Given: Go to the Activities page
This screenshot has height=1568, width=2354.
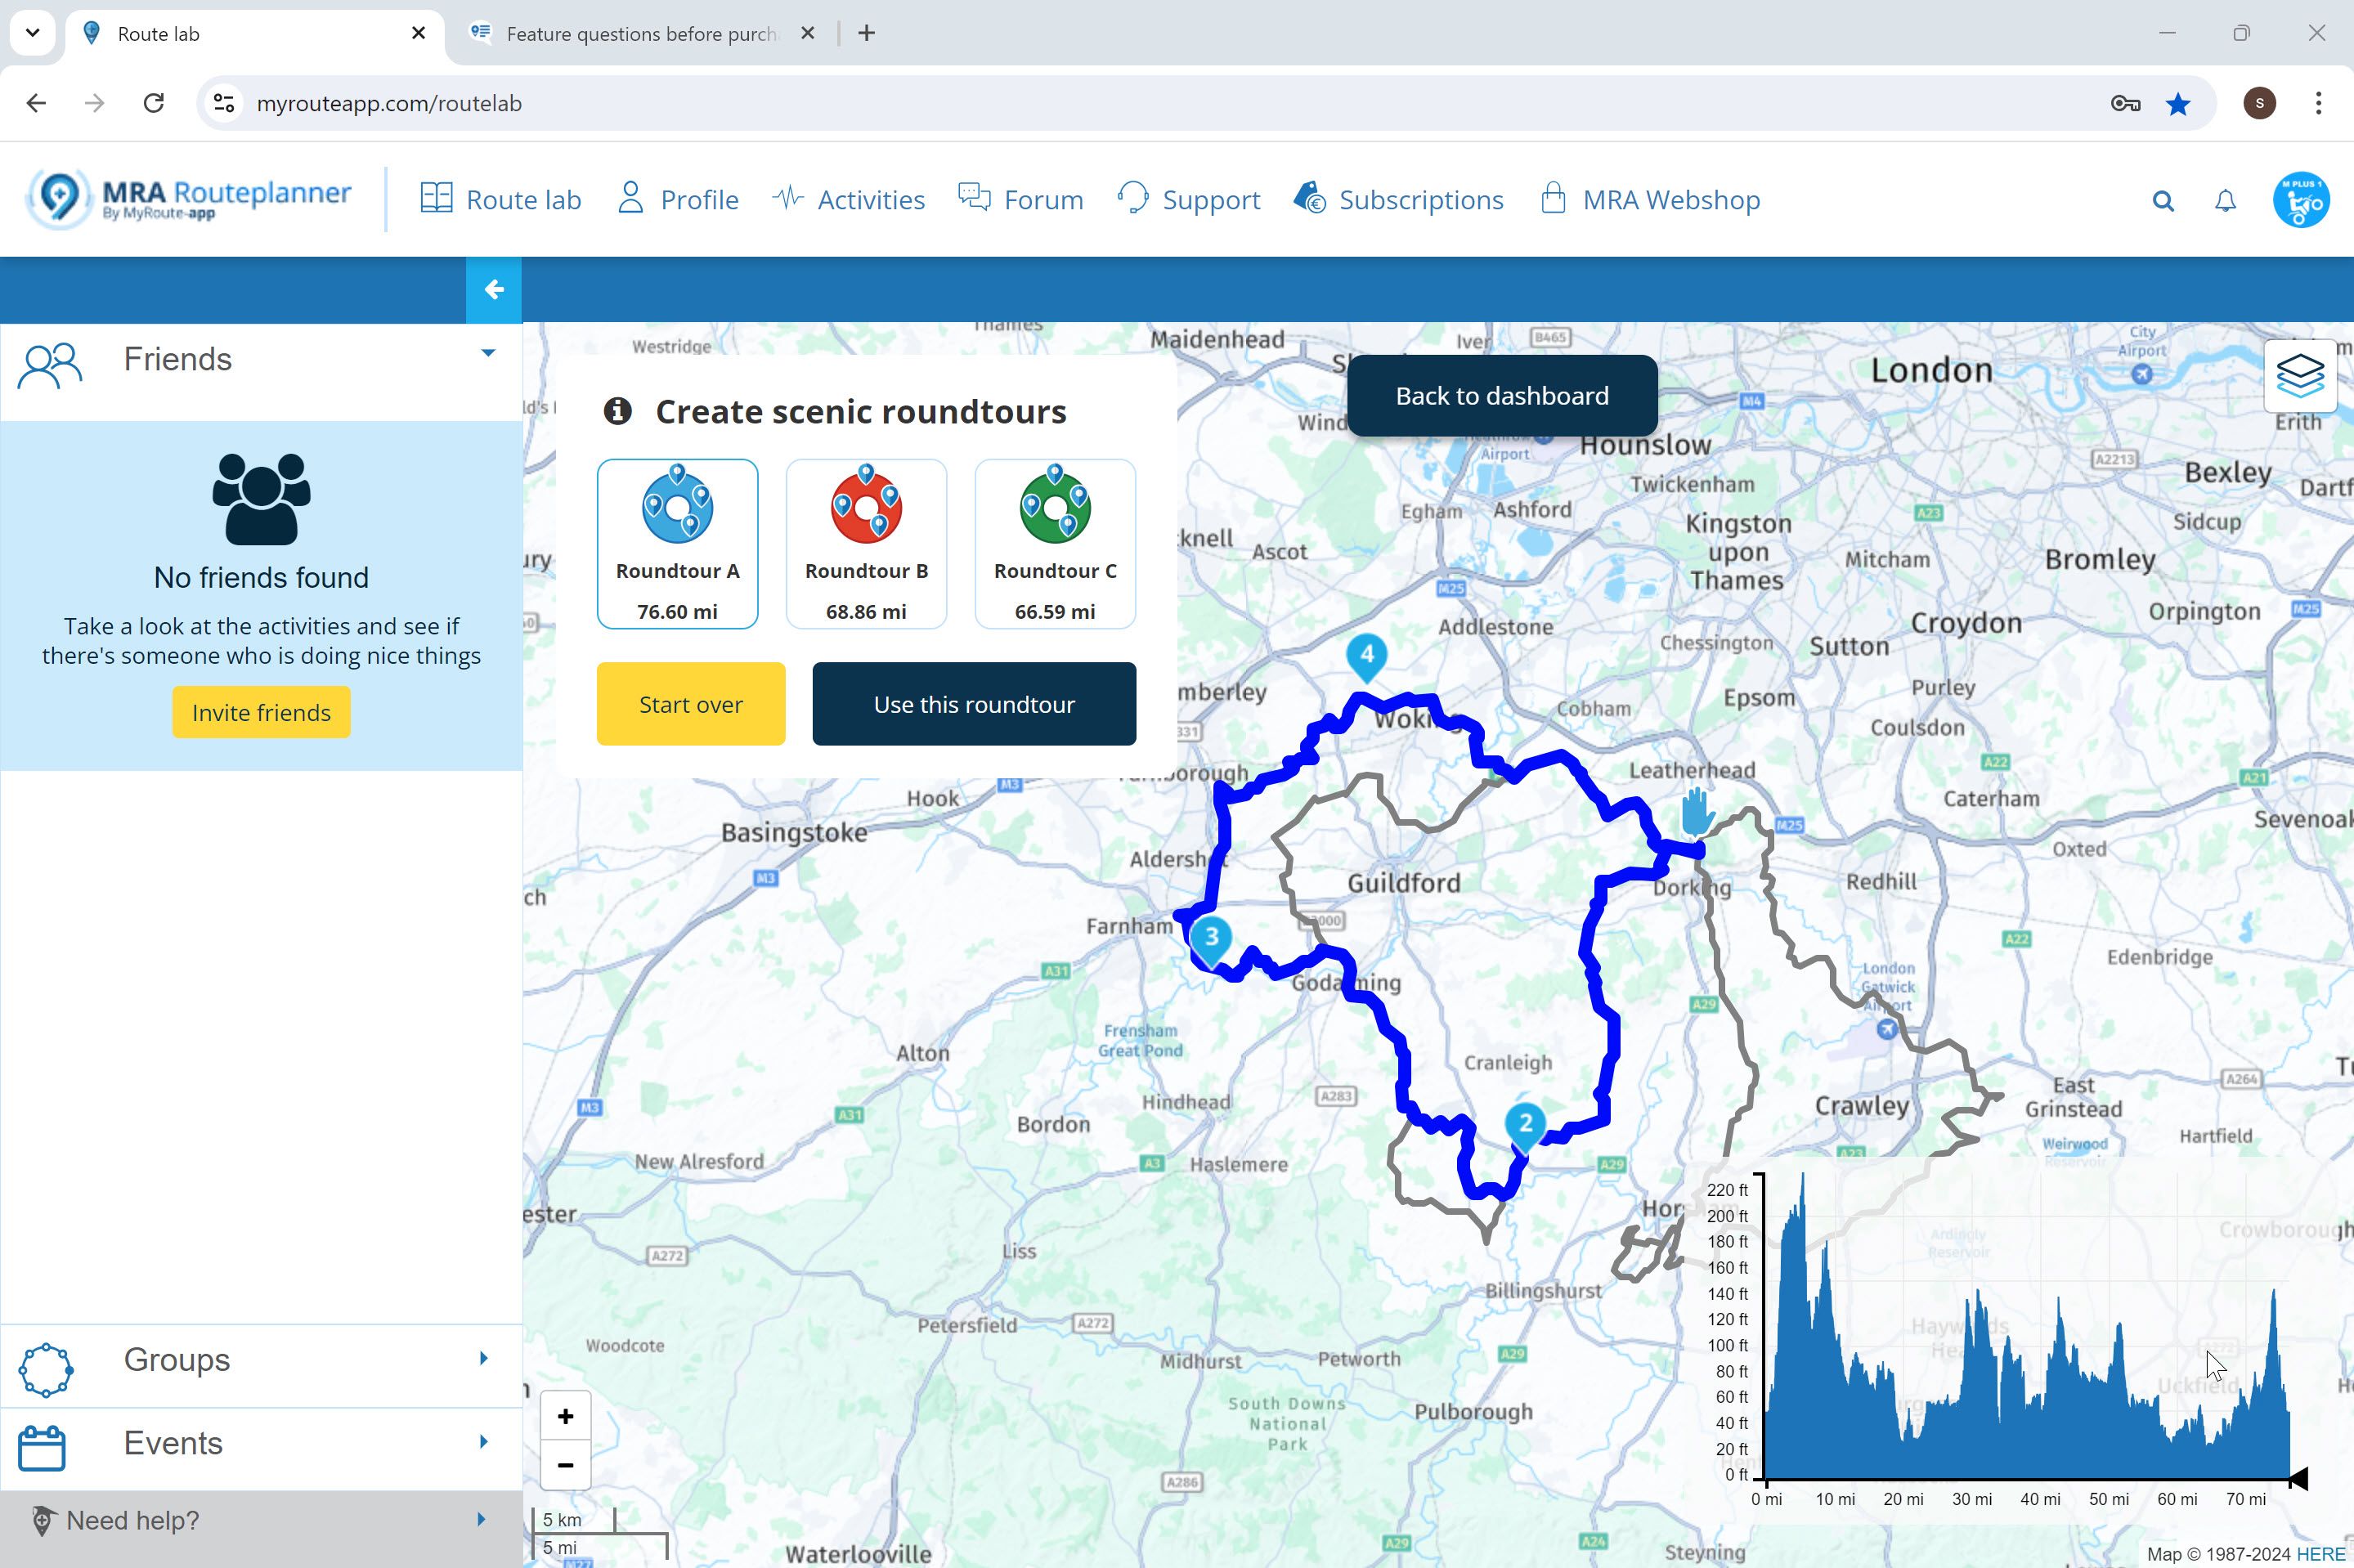Looking at the screenshot, I should (849, 199).
